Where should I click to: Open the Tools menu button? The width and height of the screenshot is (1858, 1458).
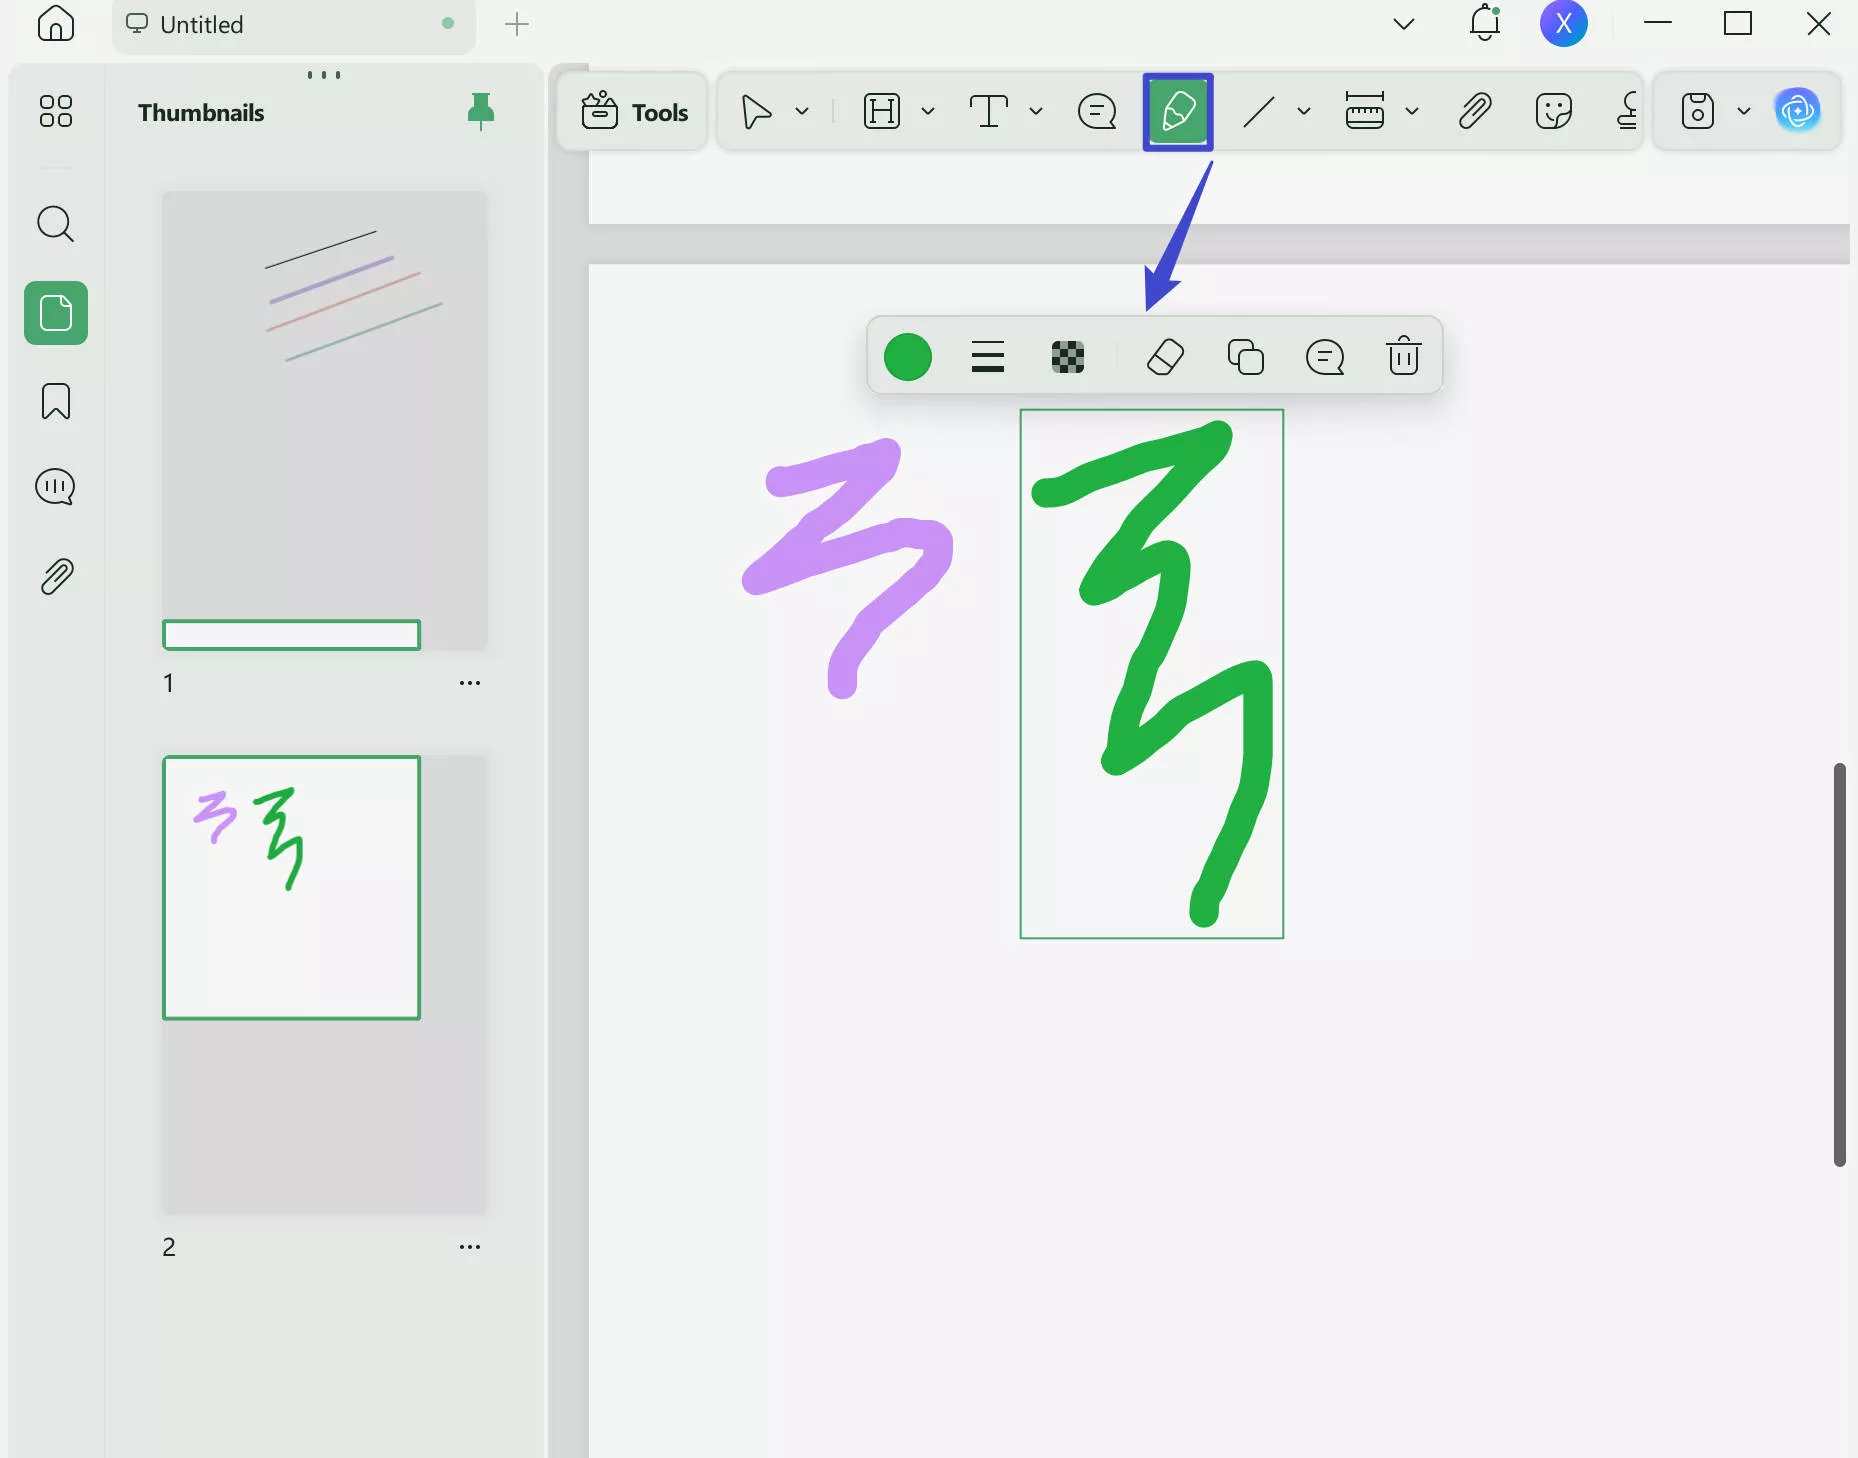coord(631,111)
